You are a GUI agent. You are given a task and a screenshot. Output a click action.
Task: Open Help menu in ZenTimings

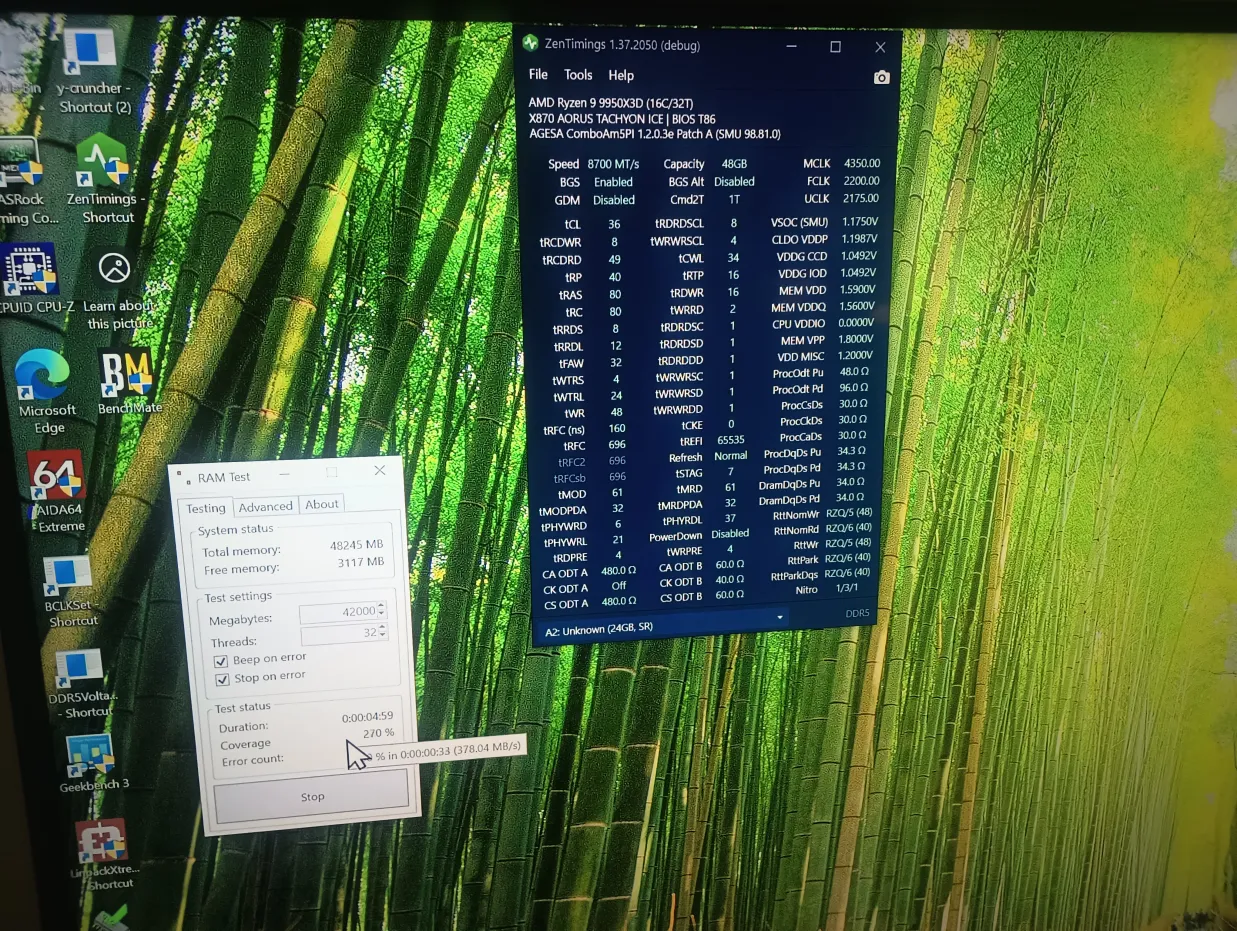click(x=621, y=75)
